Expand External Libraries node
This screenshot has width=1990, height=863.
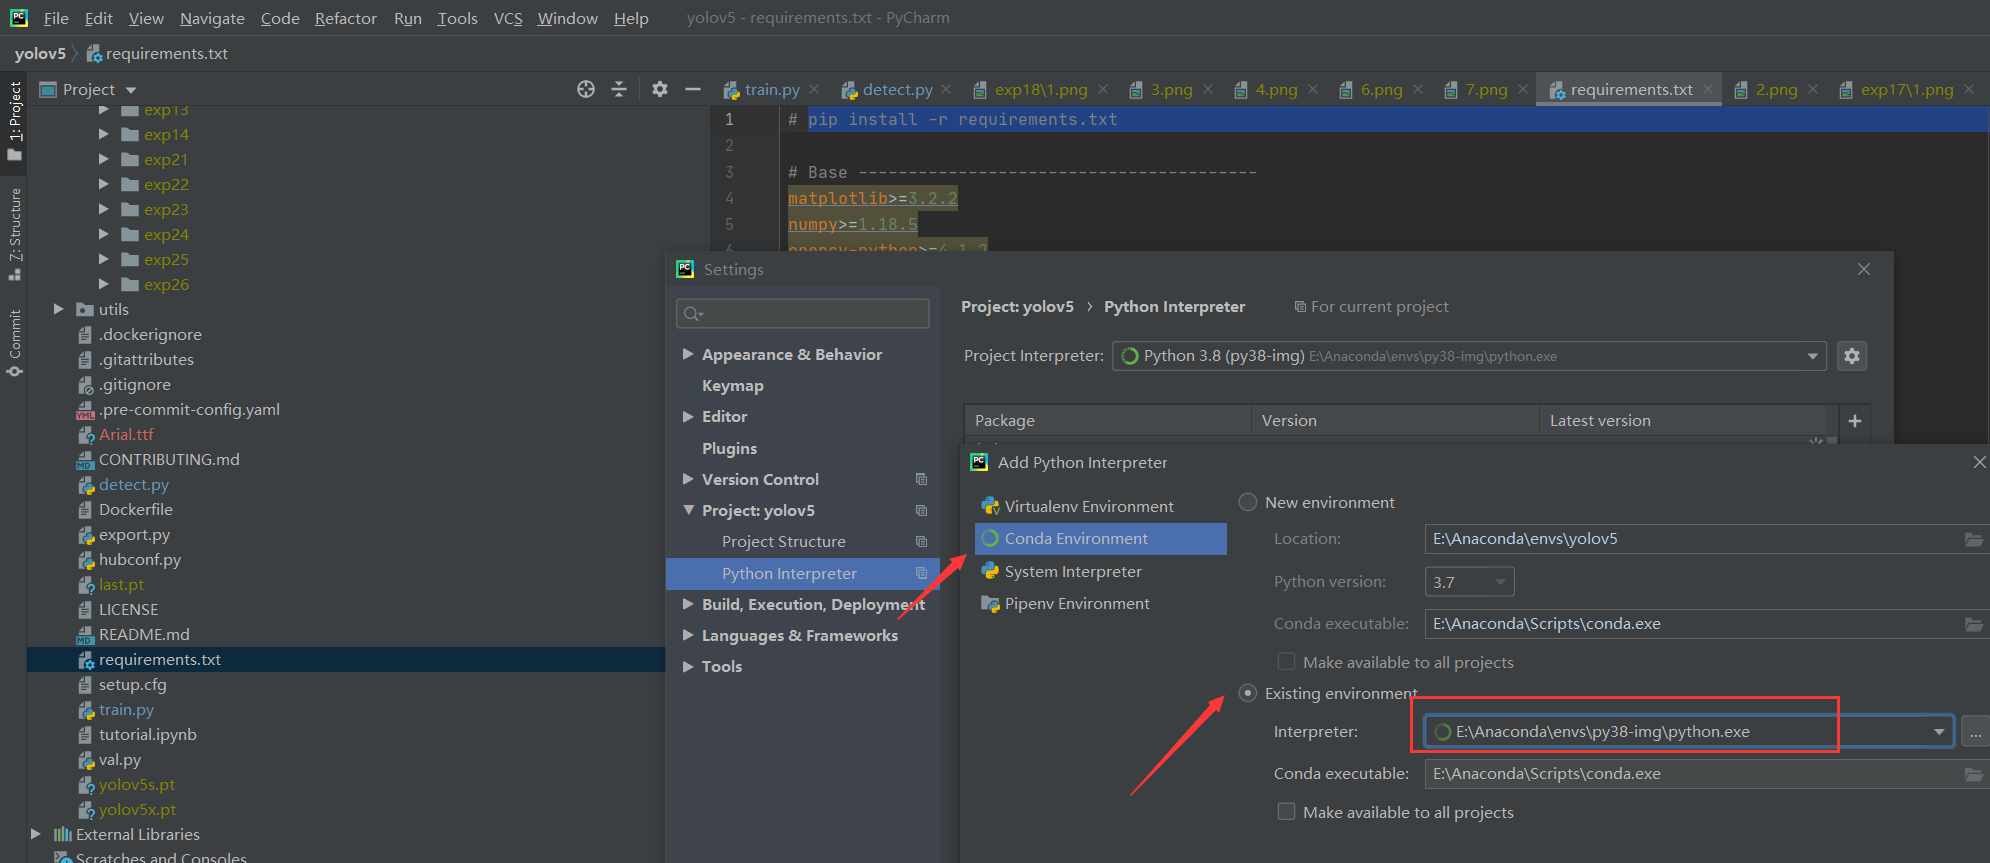pyautogui.click(x=36, y=834)
